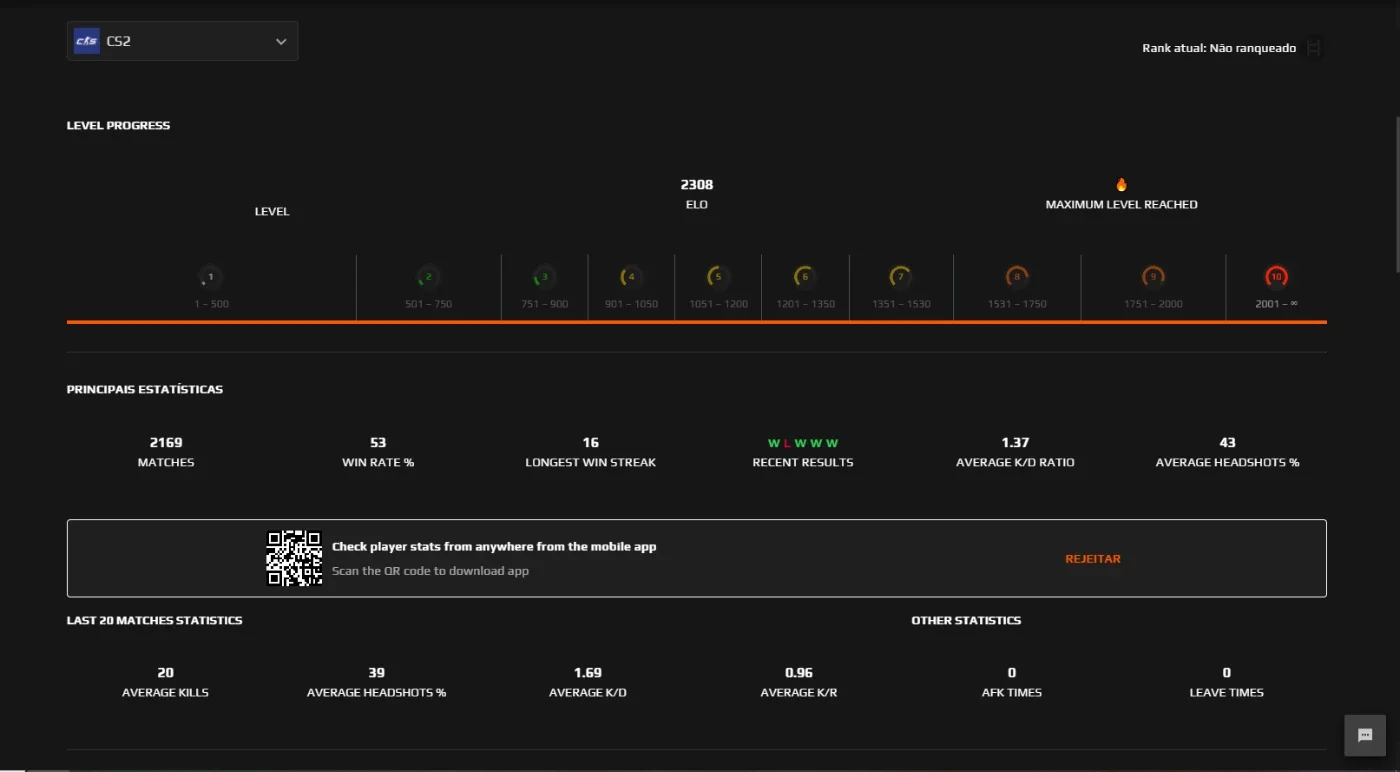Click the CS2 game logo icon
Viewport: 1400px width, 772px height.
[x=87, y=41]
